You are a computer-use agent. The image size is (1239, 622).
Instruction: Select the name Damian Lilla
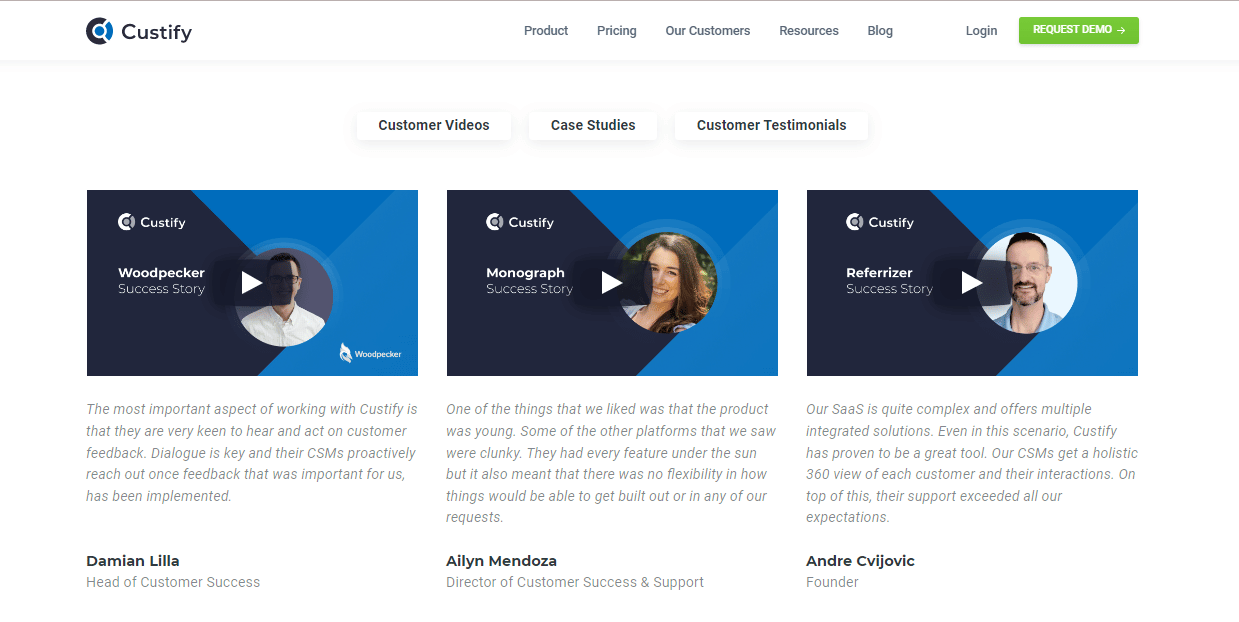point(133,561)
